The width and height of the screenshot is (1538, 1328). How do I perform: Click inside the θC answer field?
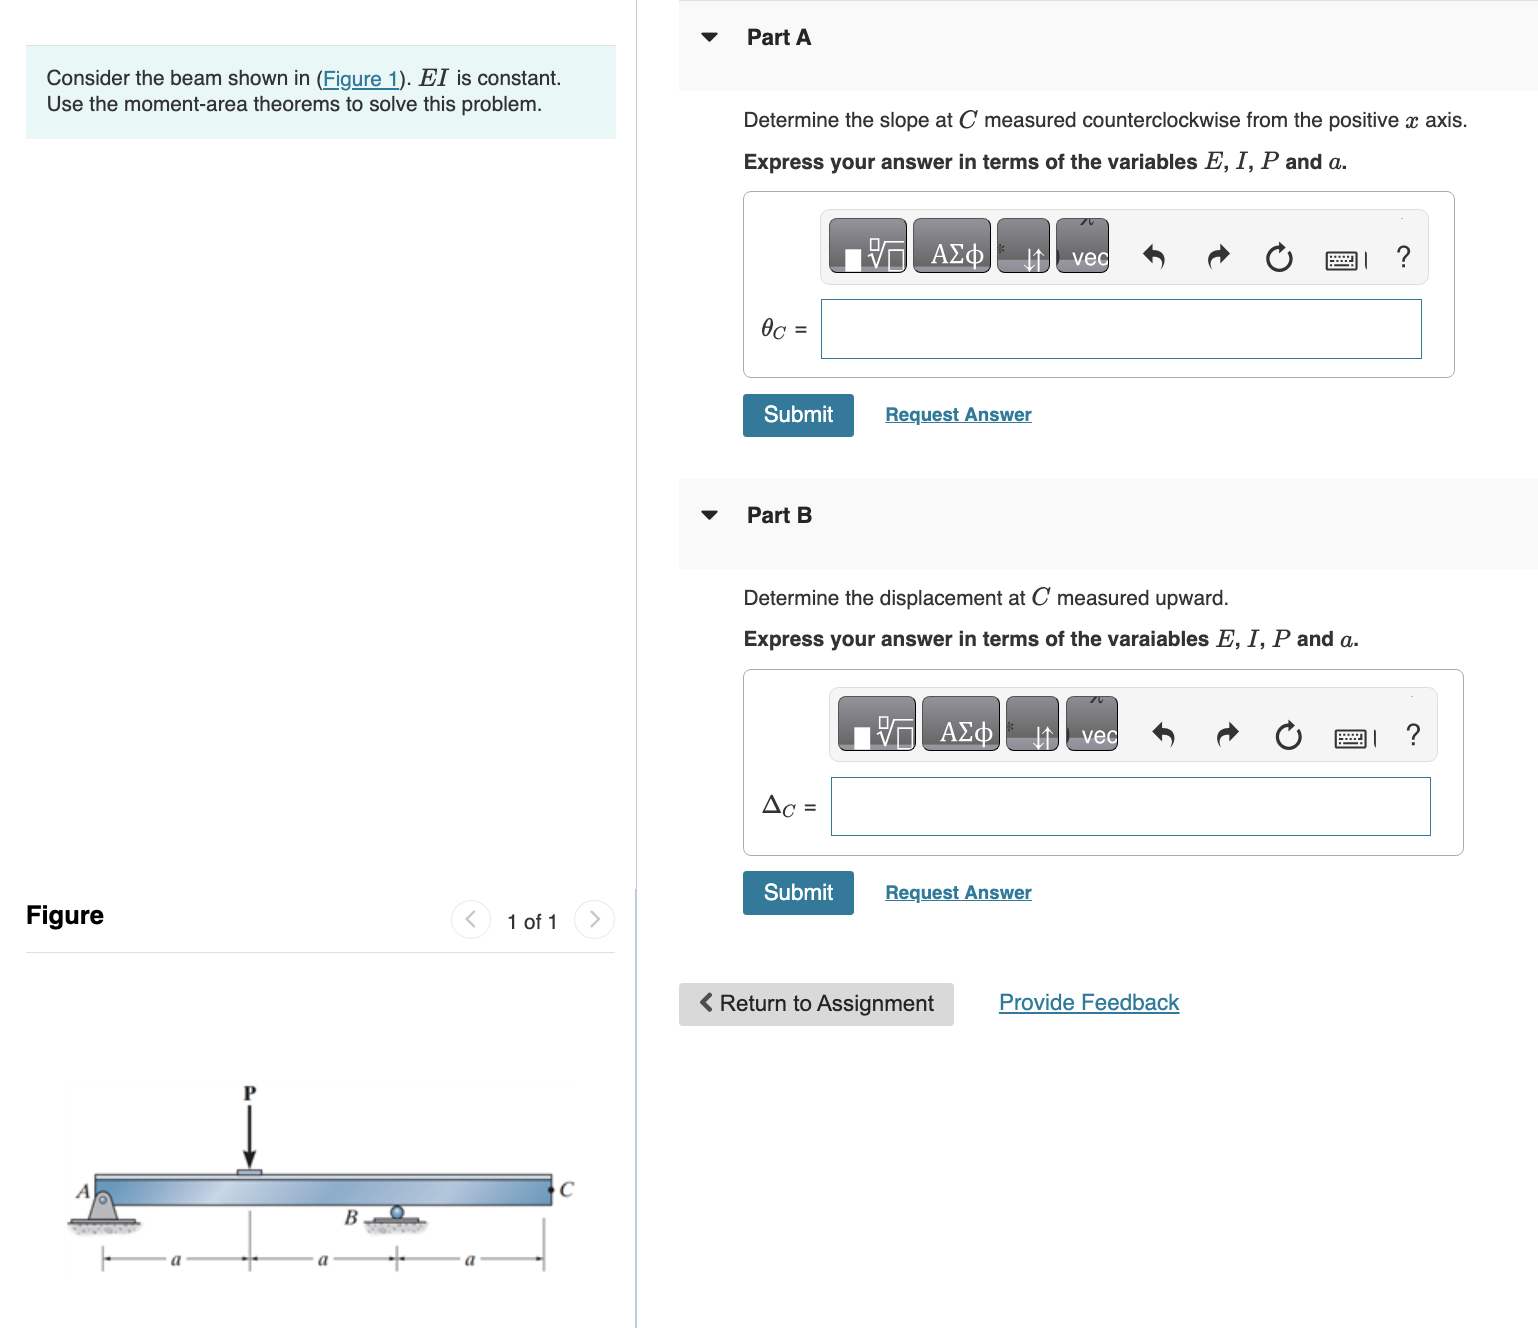1120,329
